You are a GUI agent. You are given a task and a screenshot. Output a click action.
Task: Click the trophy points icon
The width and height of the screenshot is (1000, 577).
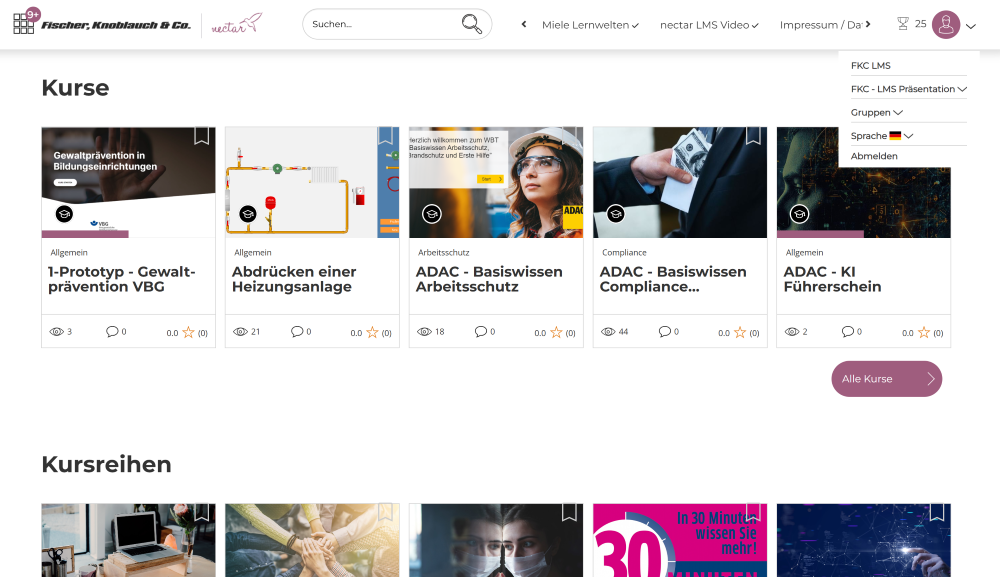pyautogui.click(x=903, y=24)
